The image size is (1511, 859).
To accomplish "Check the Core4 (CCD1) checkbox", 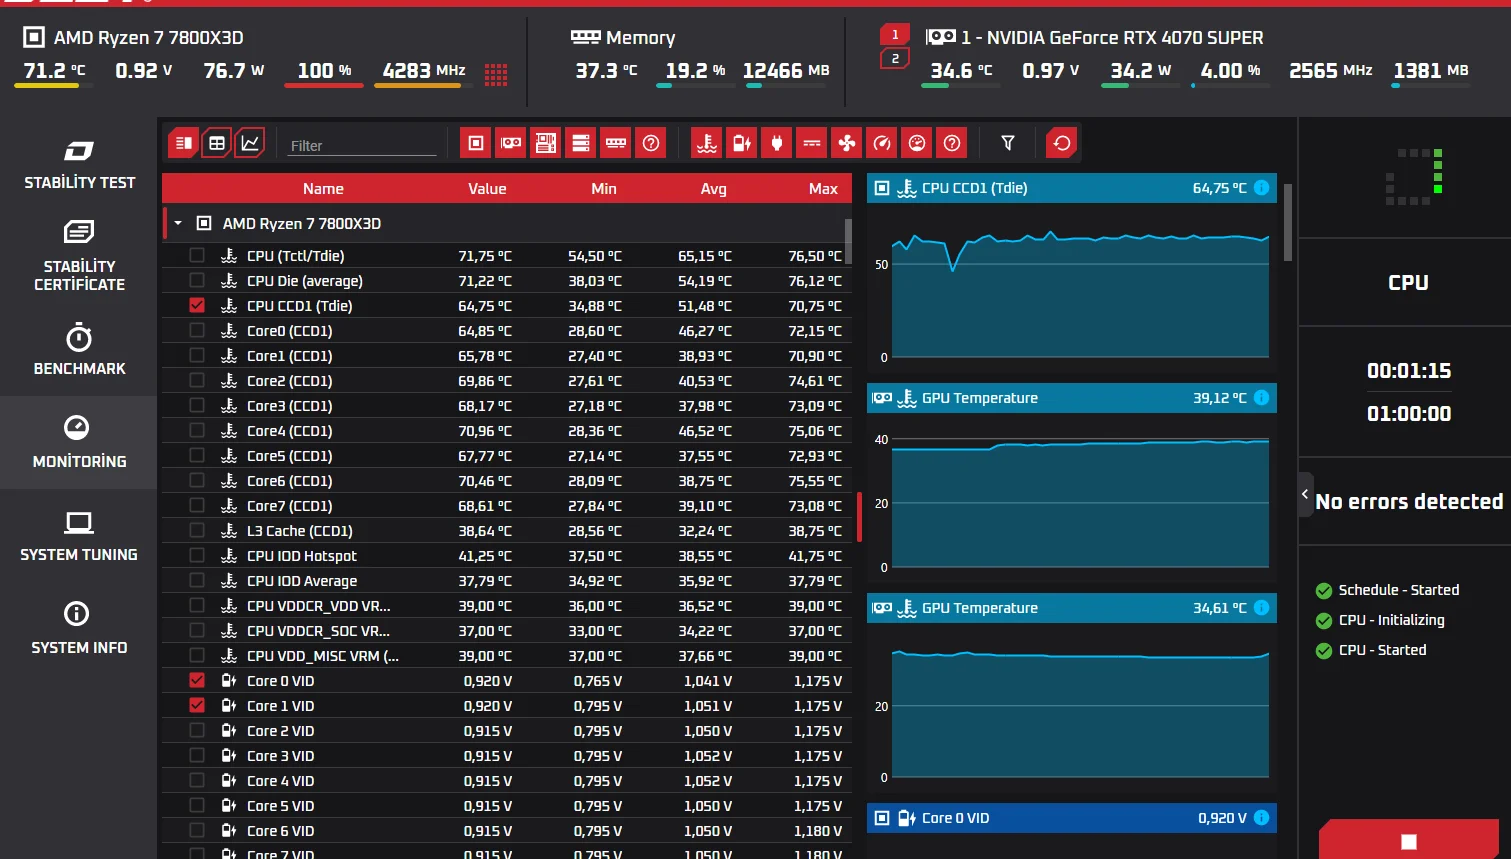I will tap(197, 431).
